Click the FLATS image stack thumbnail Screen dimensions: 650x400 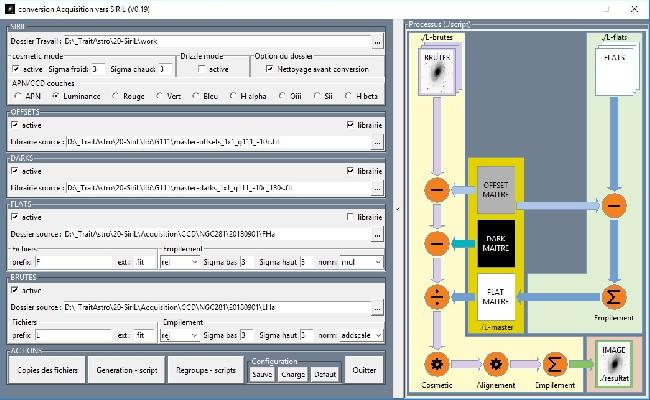tap(615, 72)
